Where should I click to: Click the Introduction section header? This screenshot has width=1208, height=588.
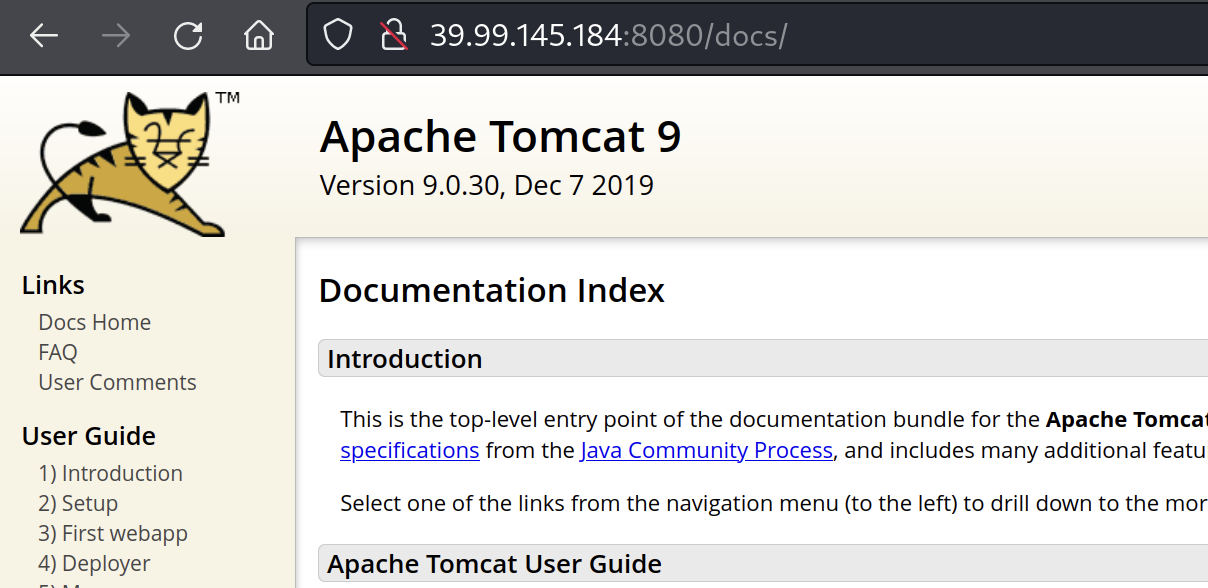[404, 359]
